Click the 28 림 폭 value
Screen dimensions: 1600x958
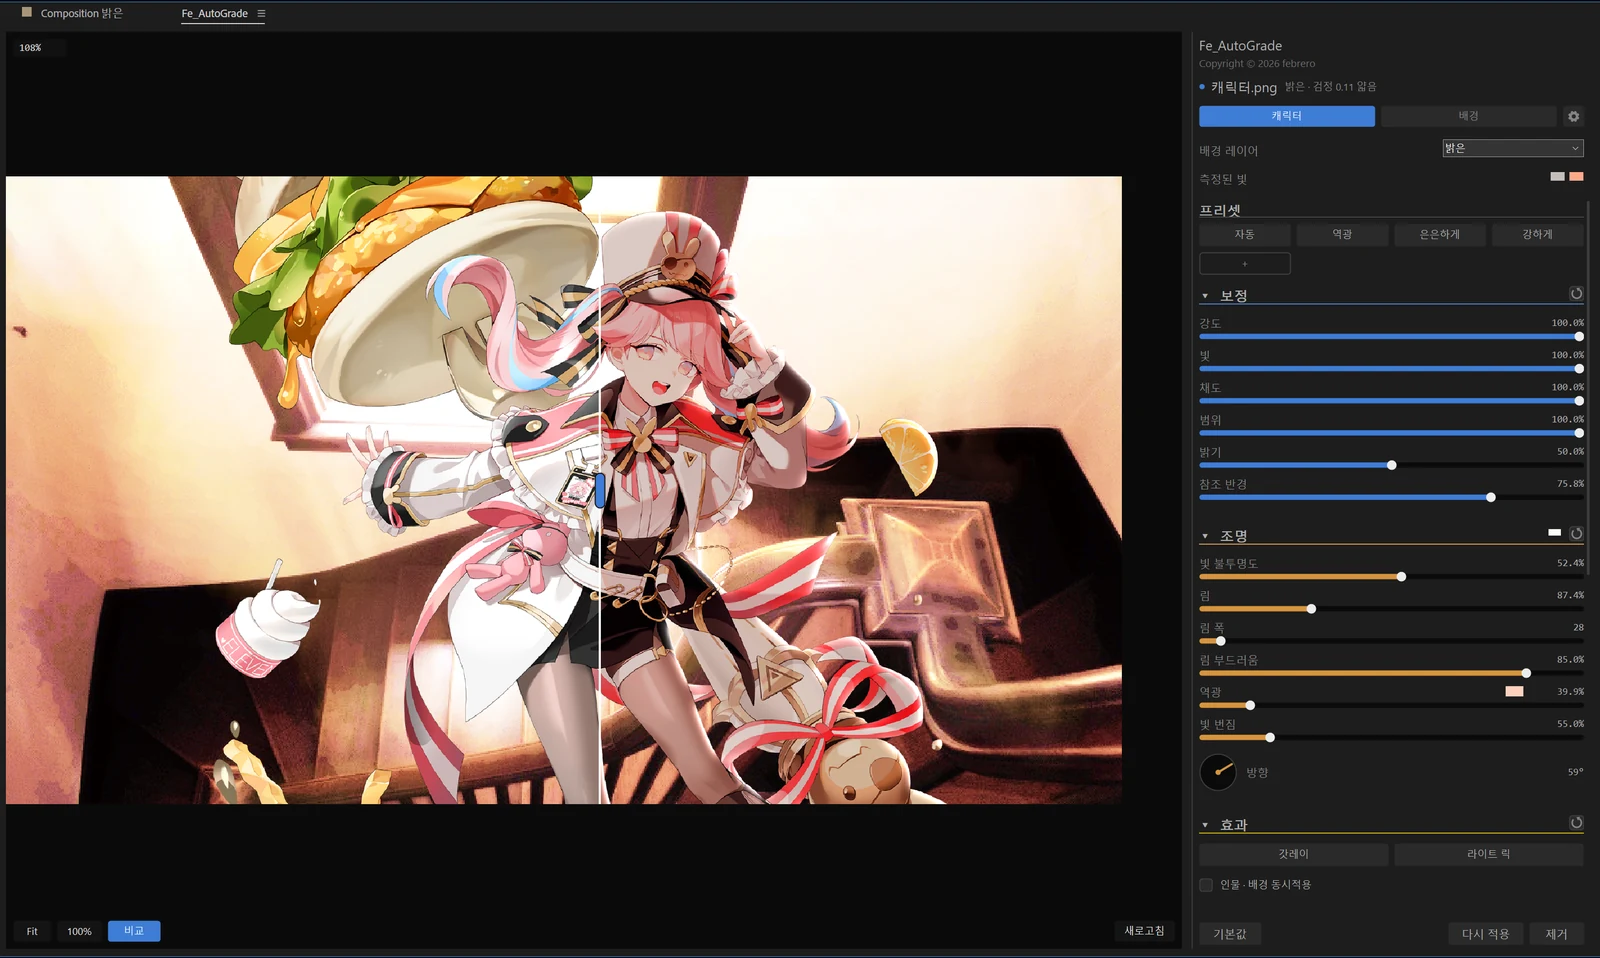point(1578,627)
